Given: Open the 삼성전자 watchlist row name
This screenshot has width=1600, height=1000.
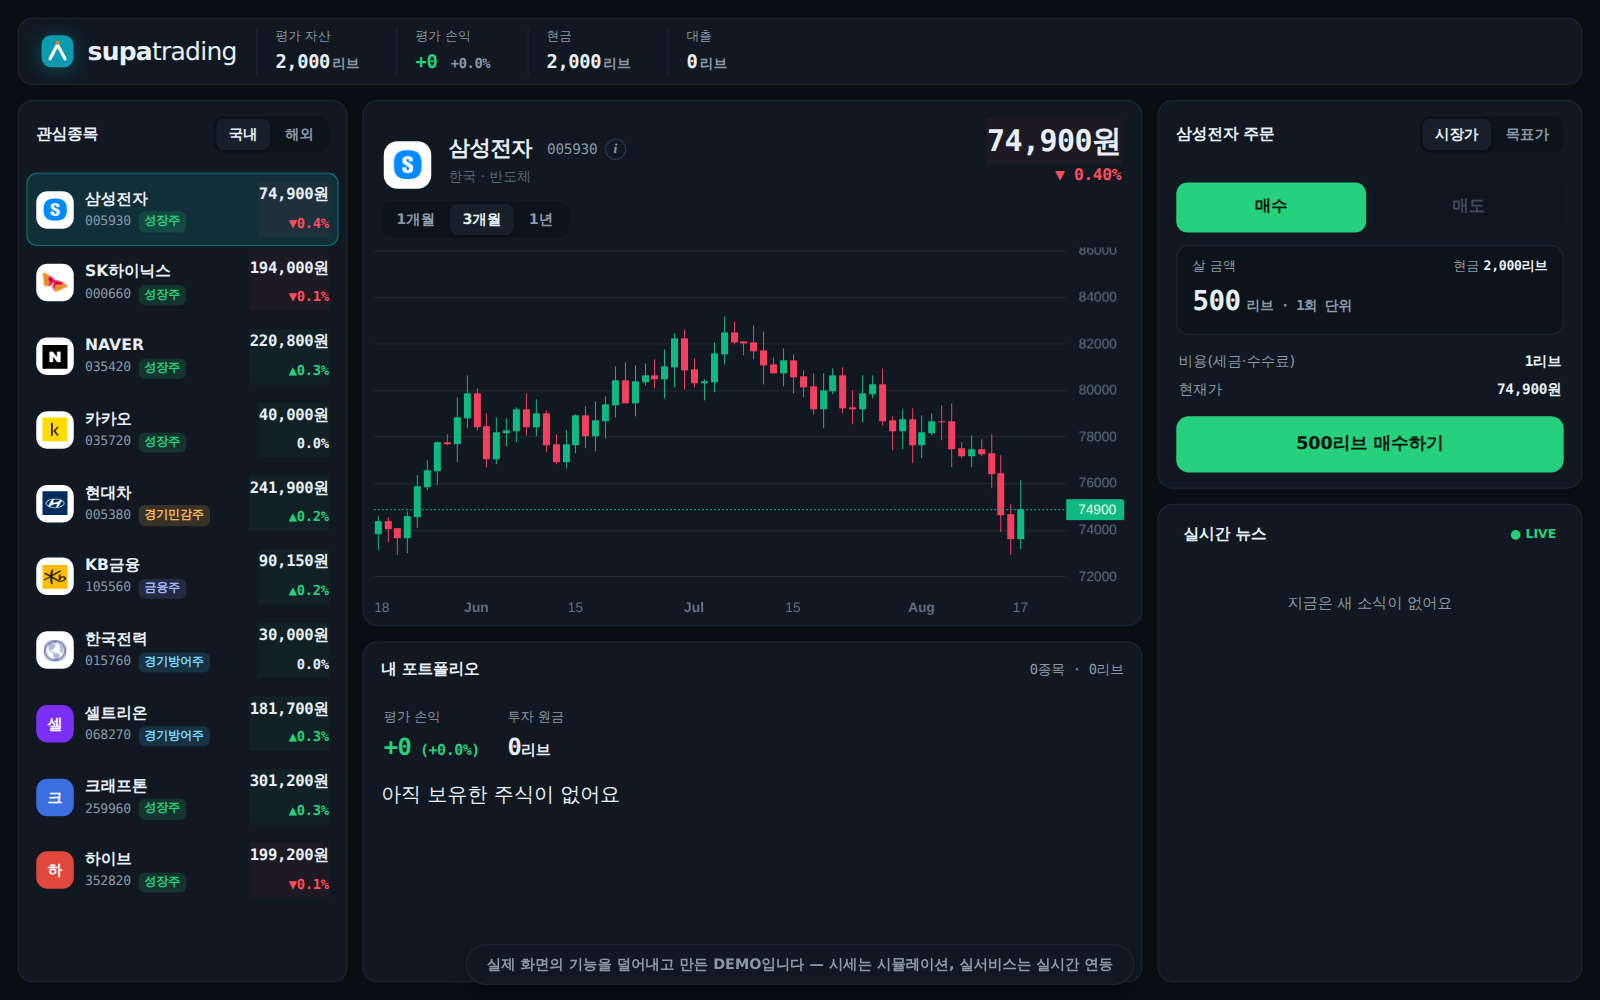Looking at the screenshot, I should pyautogui.click(x=116, y=199).
